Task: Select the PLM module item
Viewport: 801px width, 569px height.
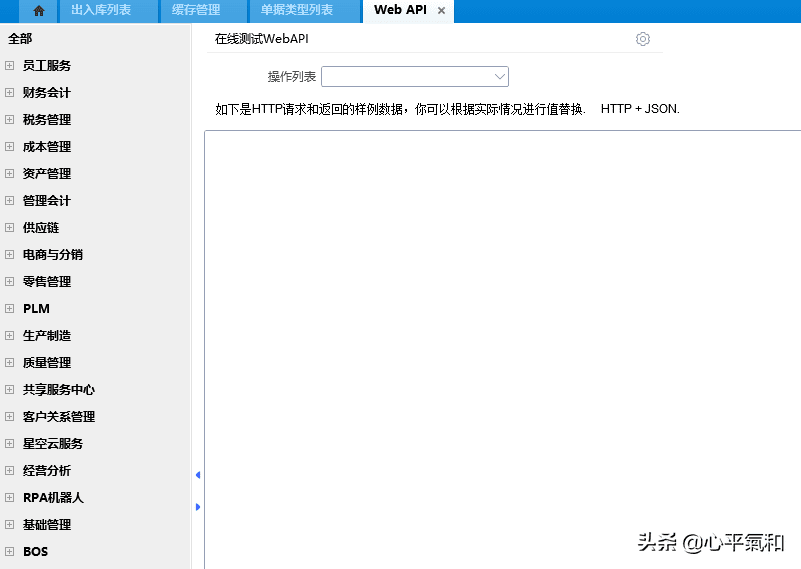Action: point(36,309)
